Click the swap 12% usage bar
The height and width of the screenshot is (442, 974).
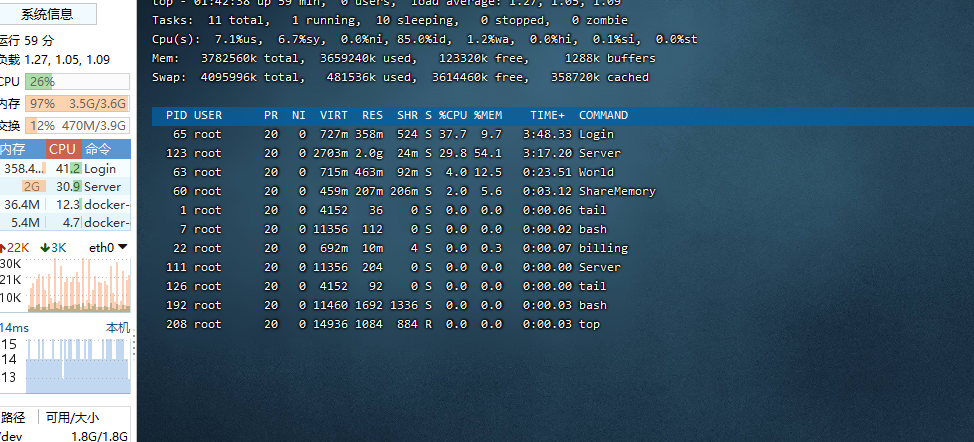click(77, 126)
